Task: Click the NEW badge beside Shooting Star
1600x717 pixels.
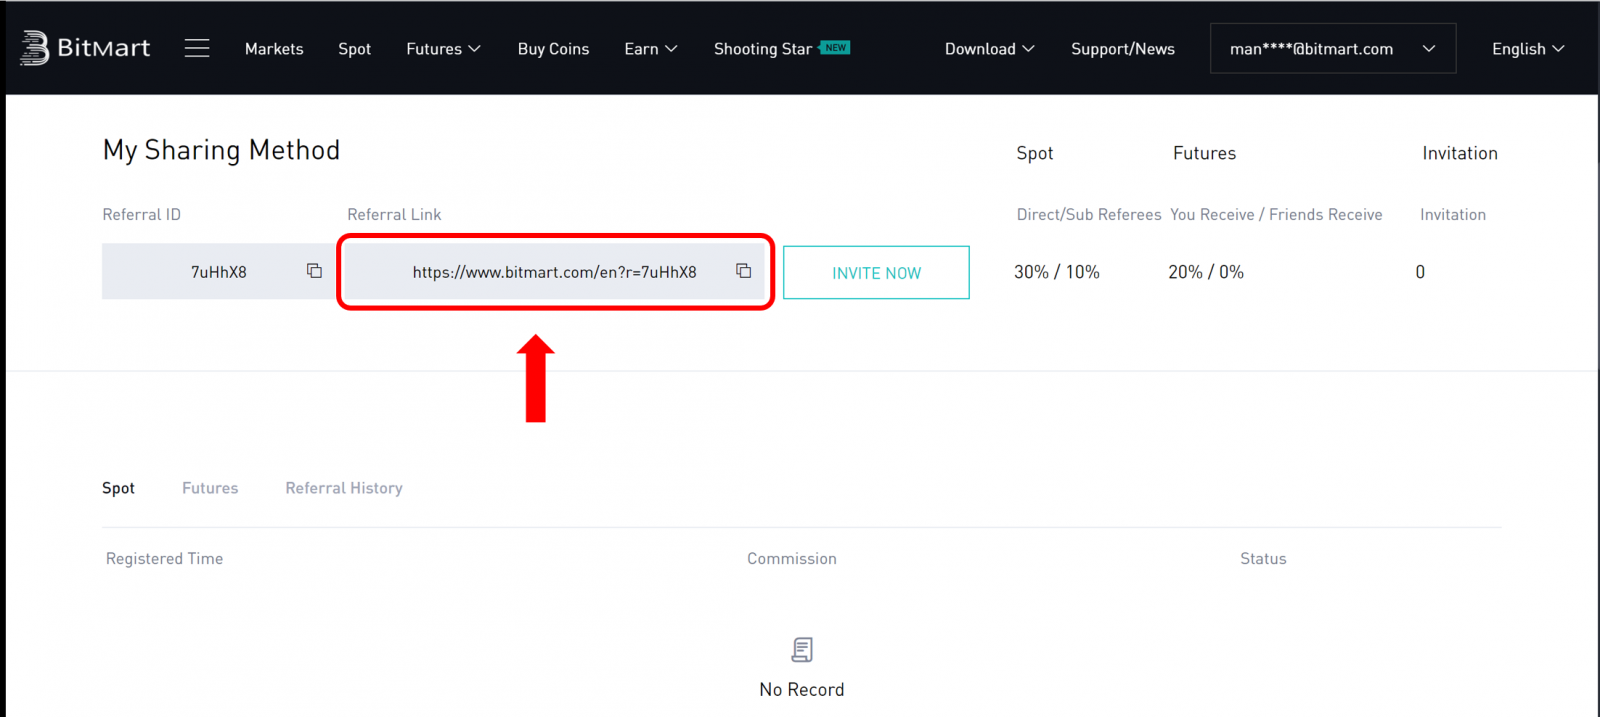Action: point(835,47)
